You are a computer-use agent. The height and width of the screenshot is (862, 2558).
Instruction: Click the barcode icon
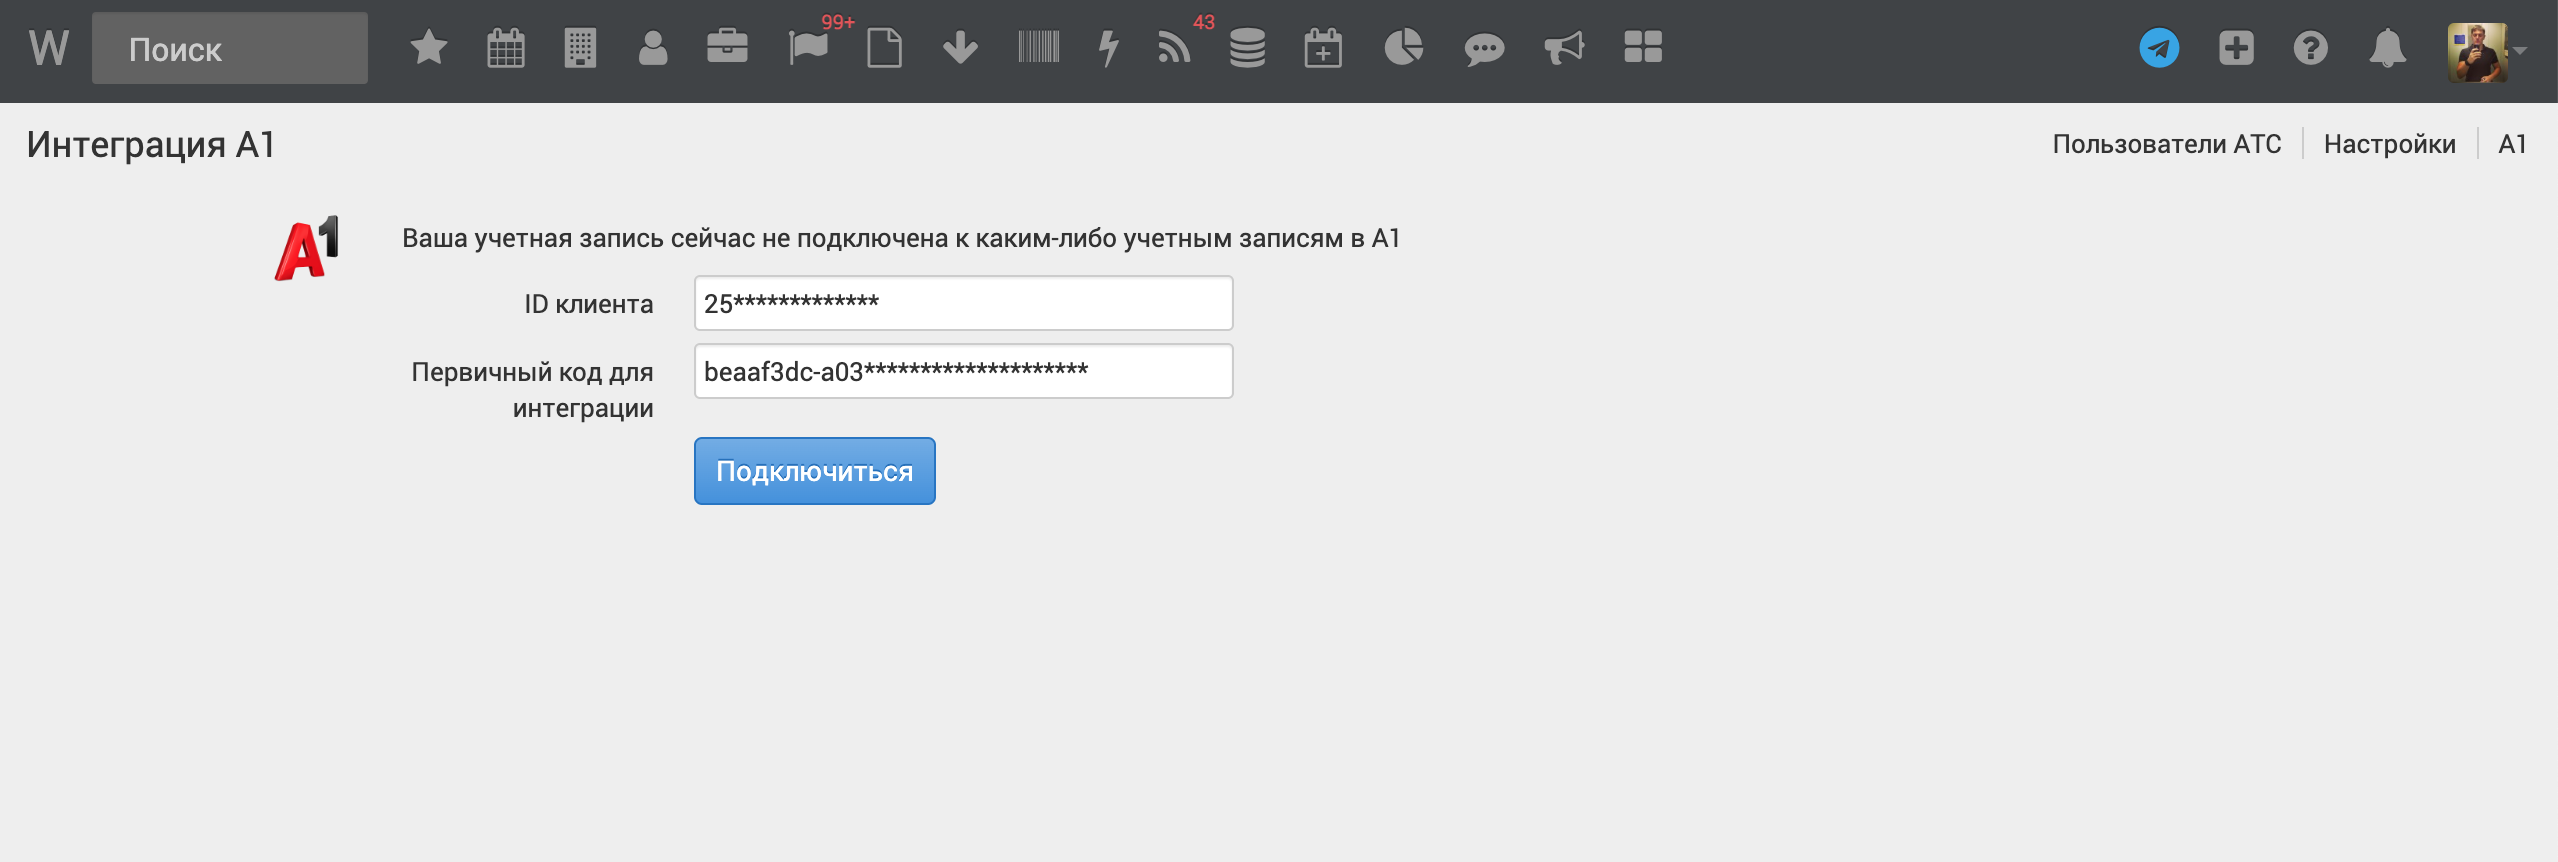[x=1038, y=48]
